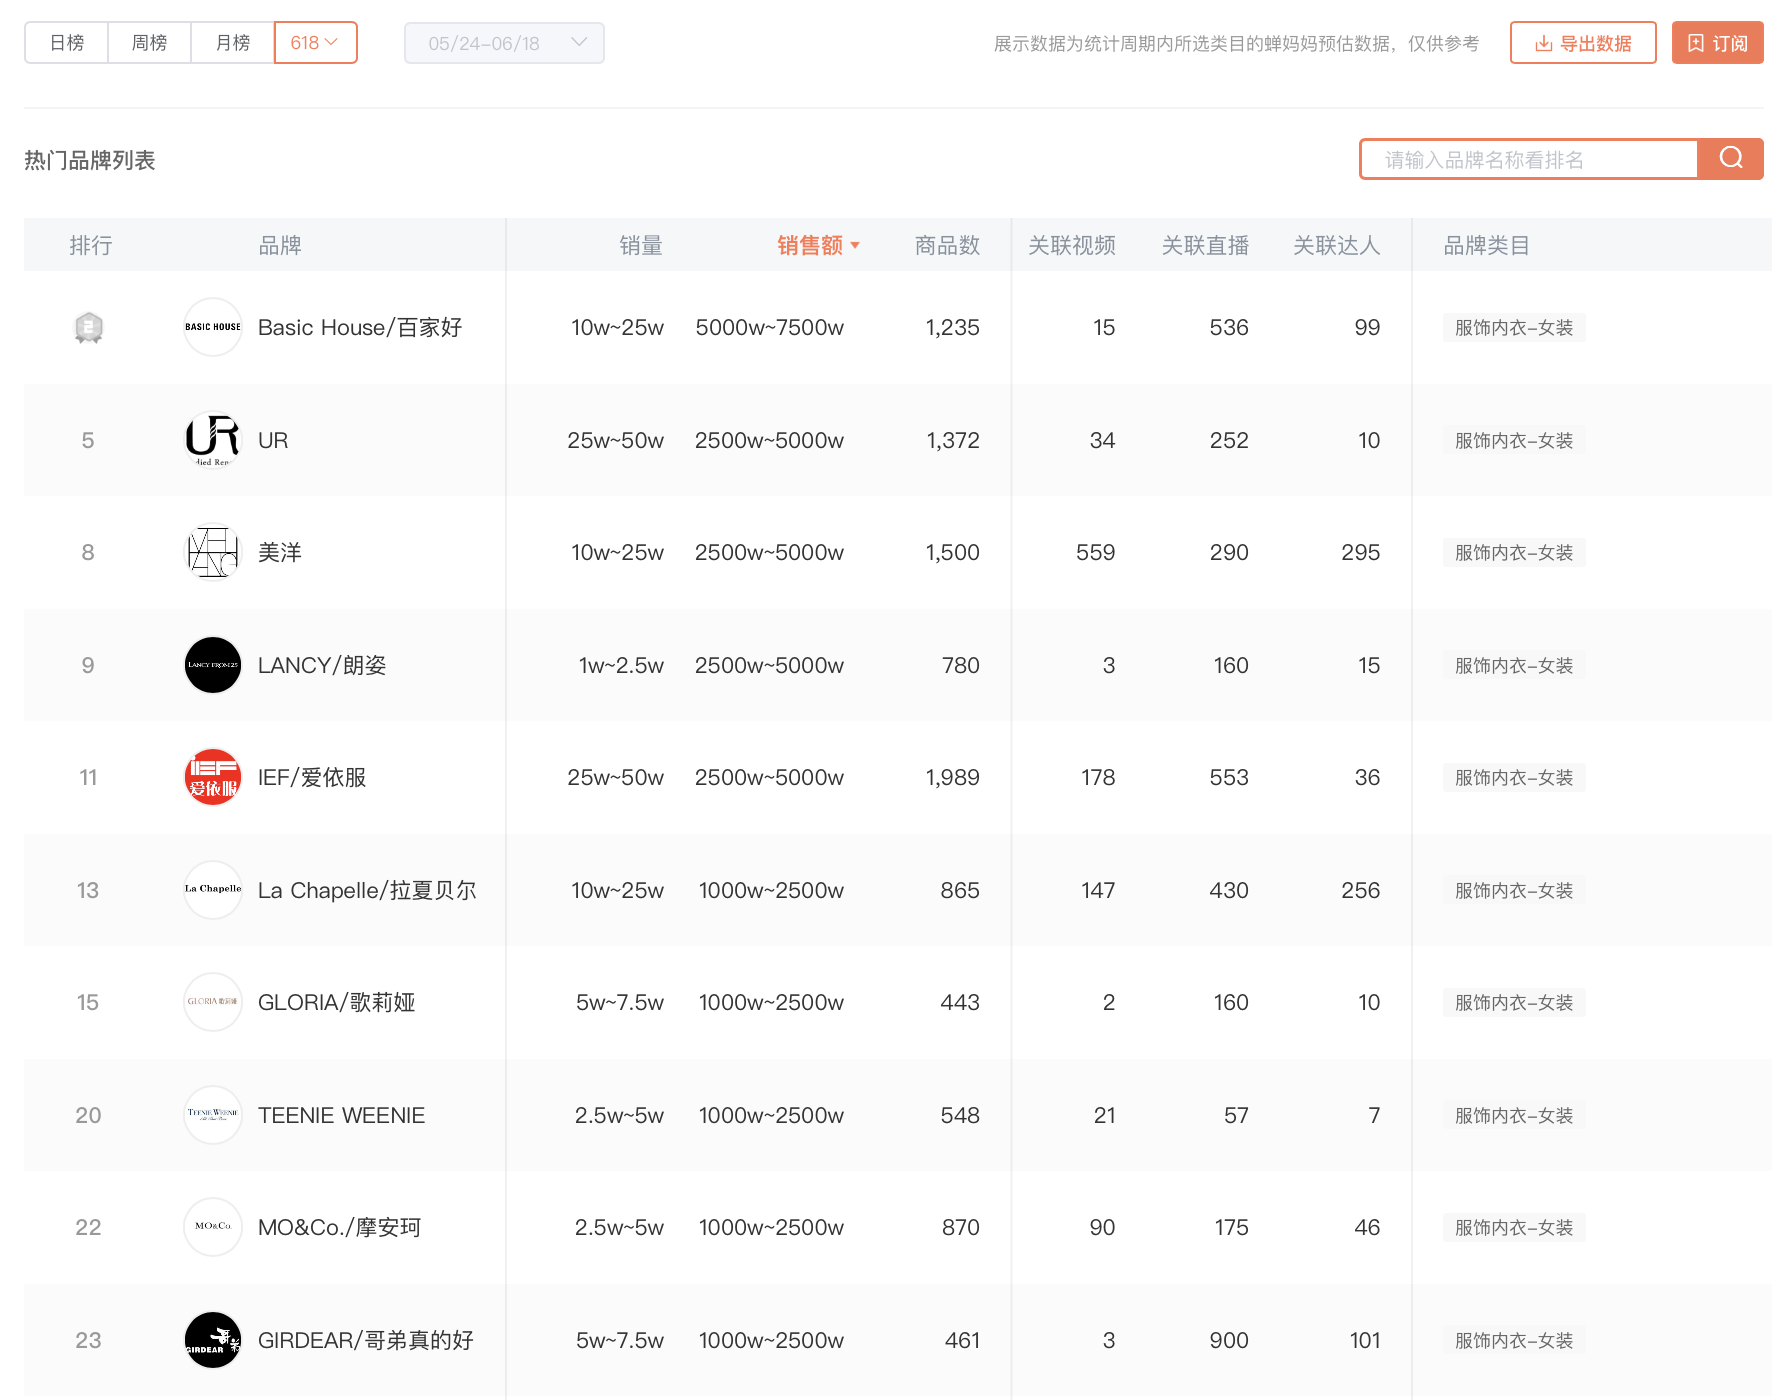Screen dimensions: 1788x1400
Task: Click sales volume 1w~2.5w for LANCY
Action: (621, 665)
